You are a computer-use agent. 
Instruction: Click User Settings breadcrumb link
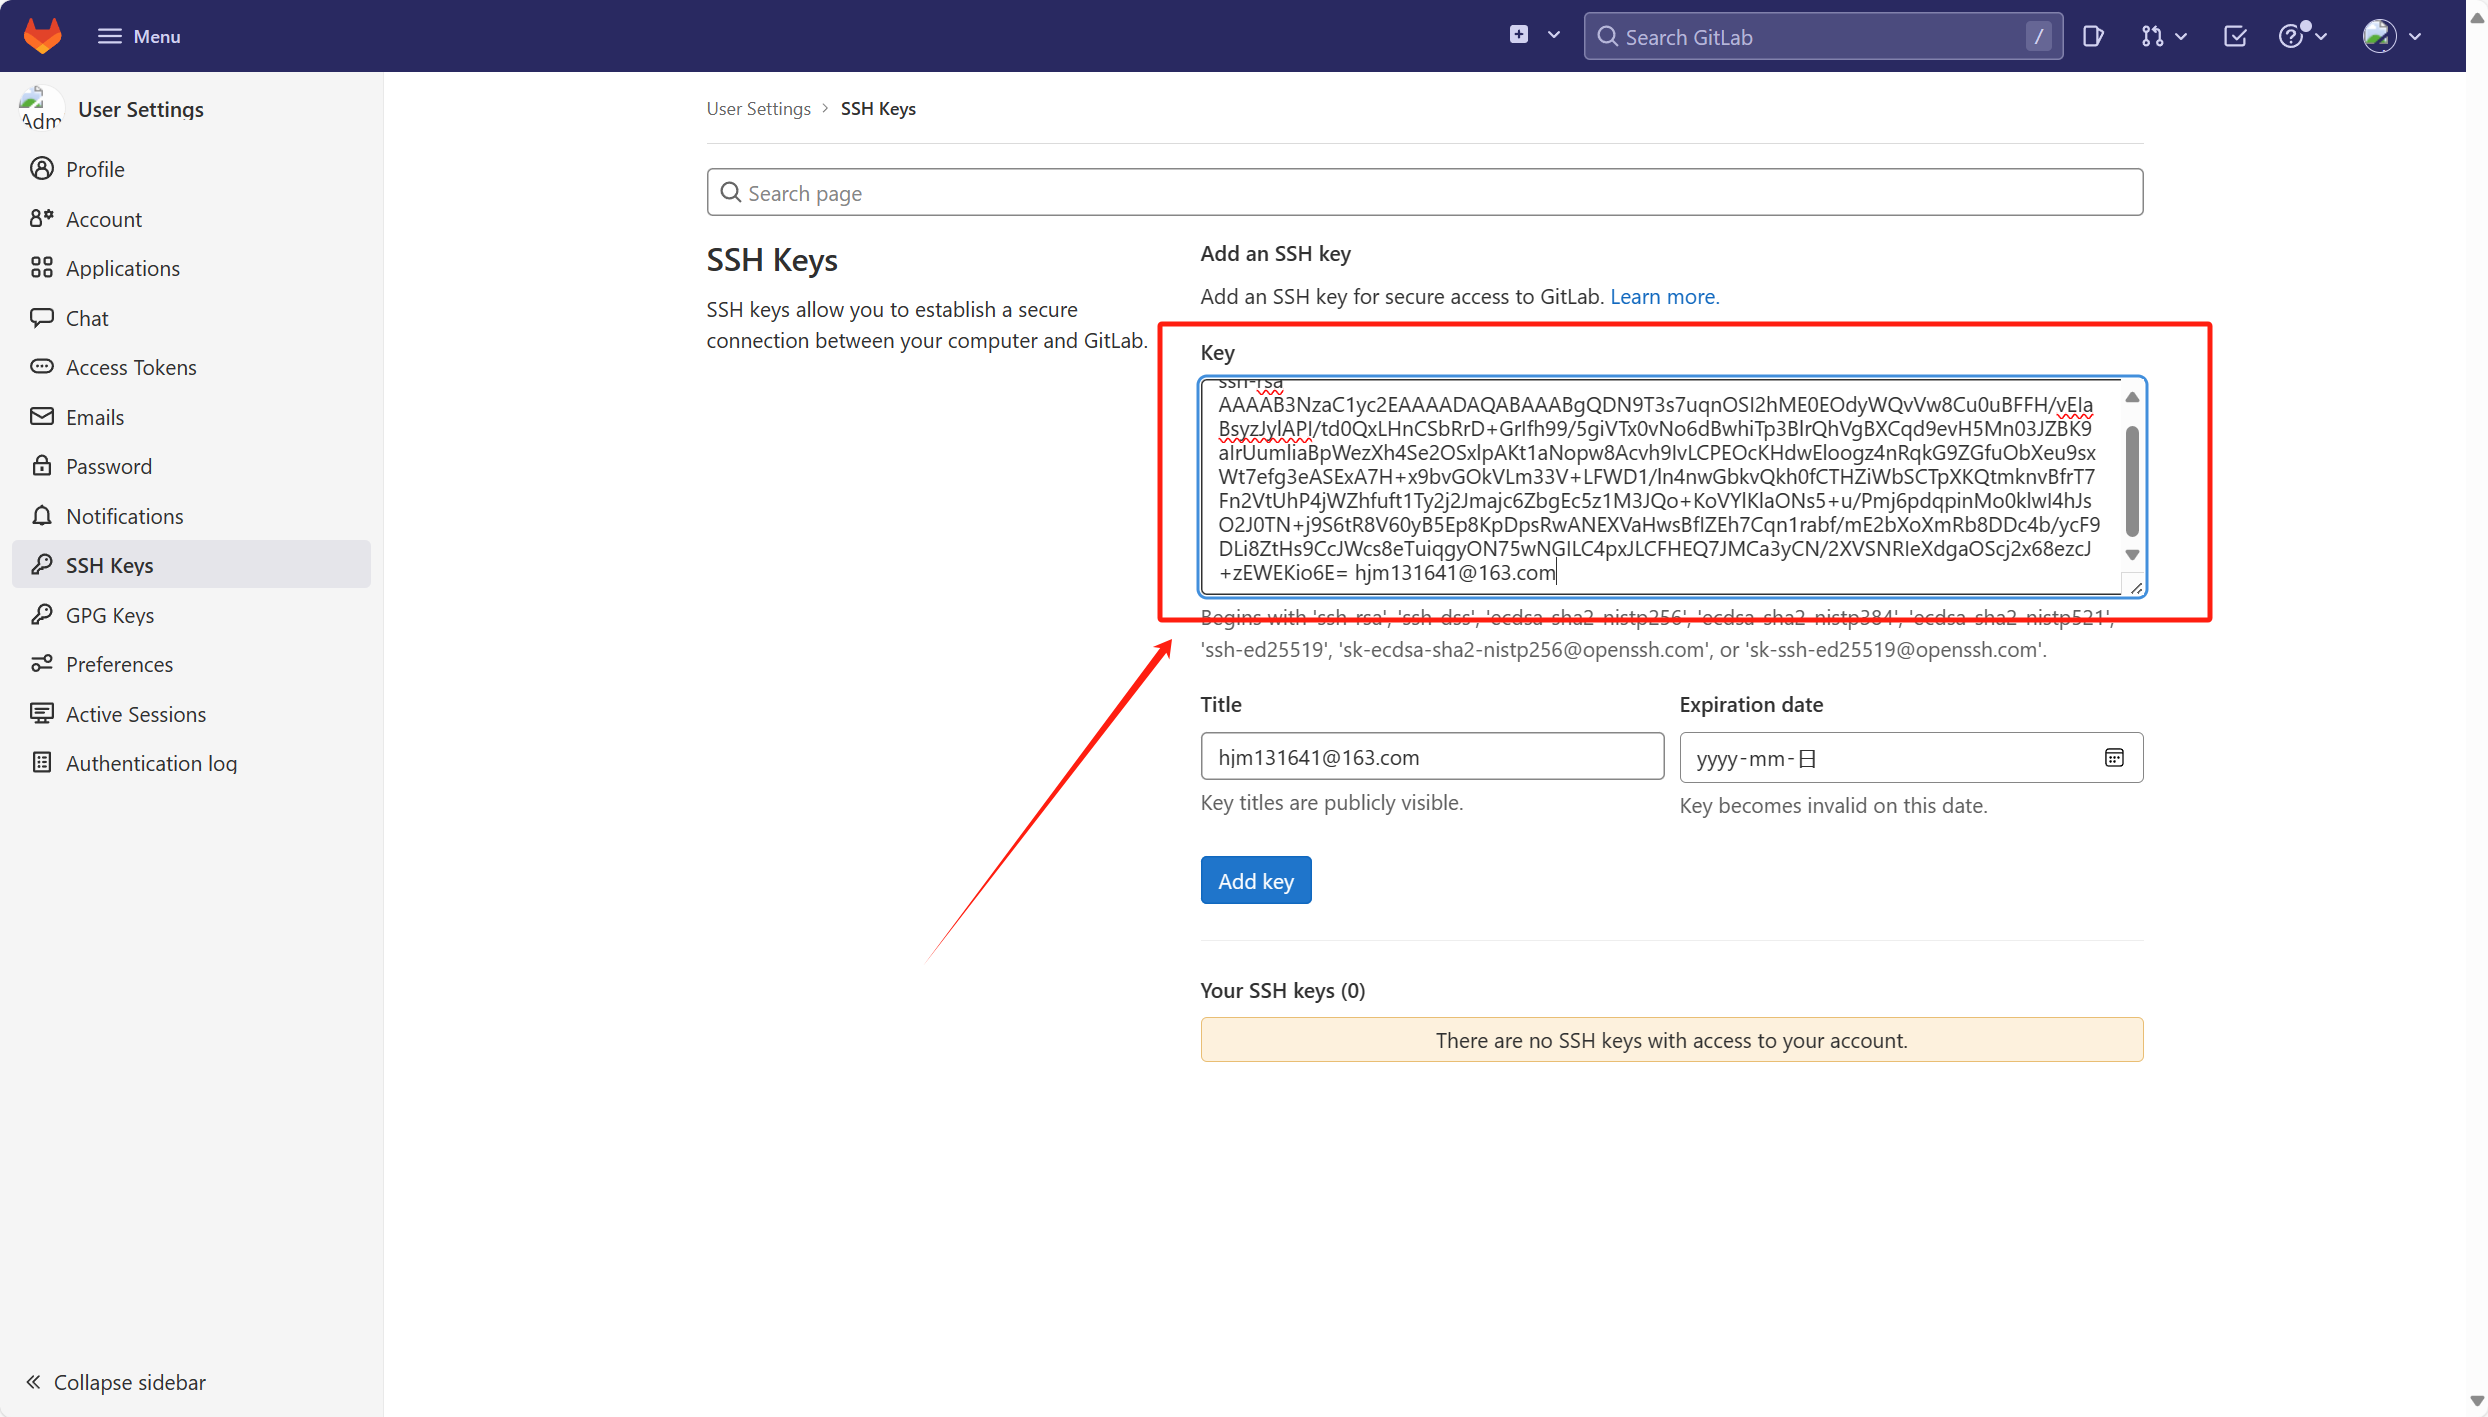(x=758, y=109)
